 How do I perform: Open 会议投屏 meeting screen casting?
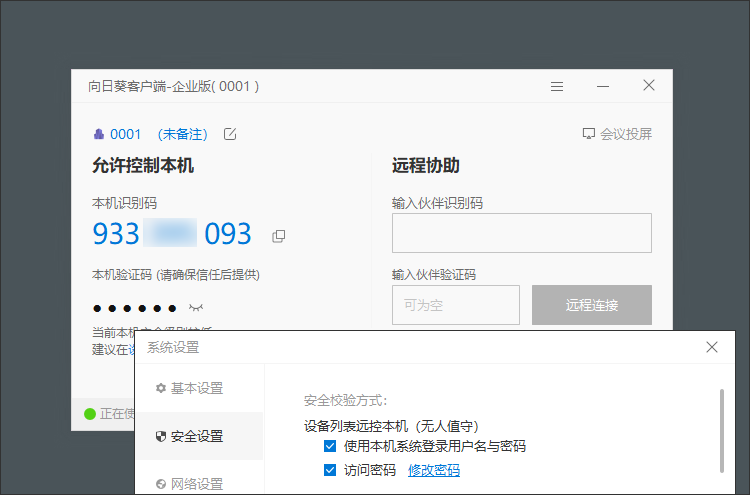click(x=617, y=134)
